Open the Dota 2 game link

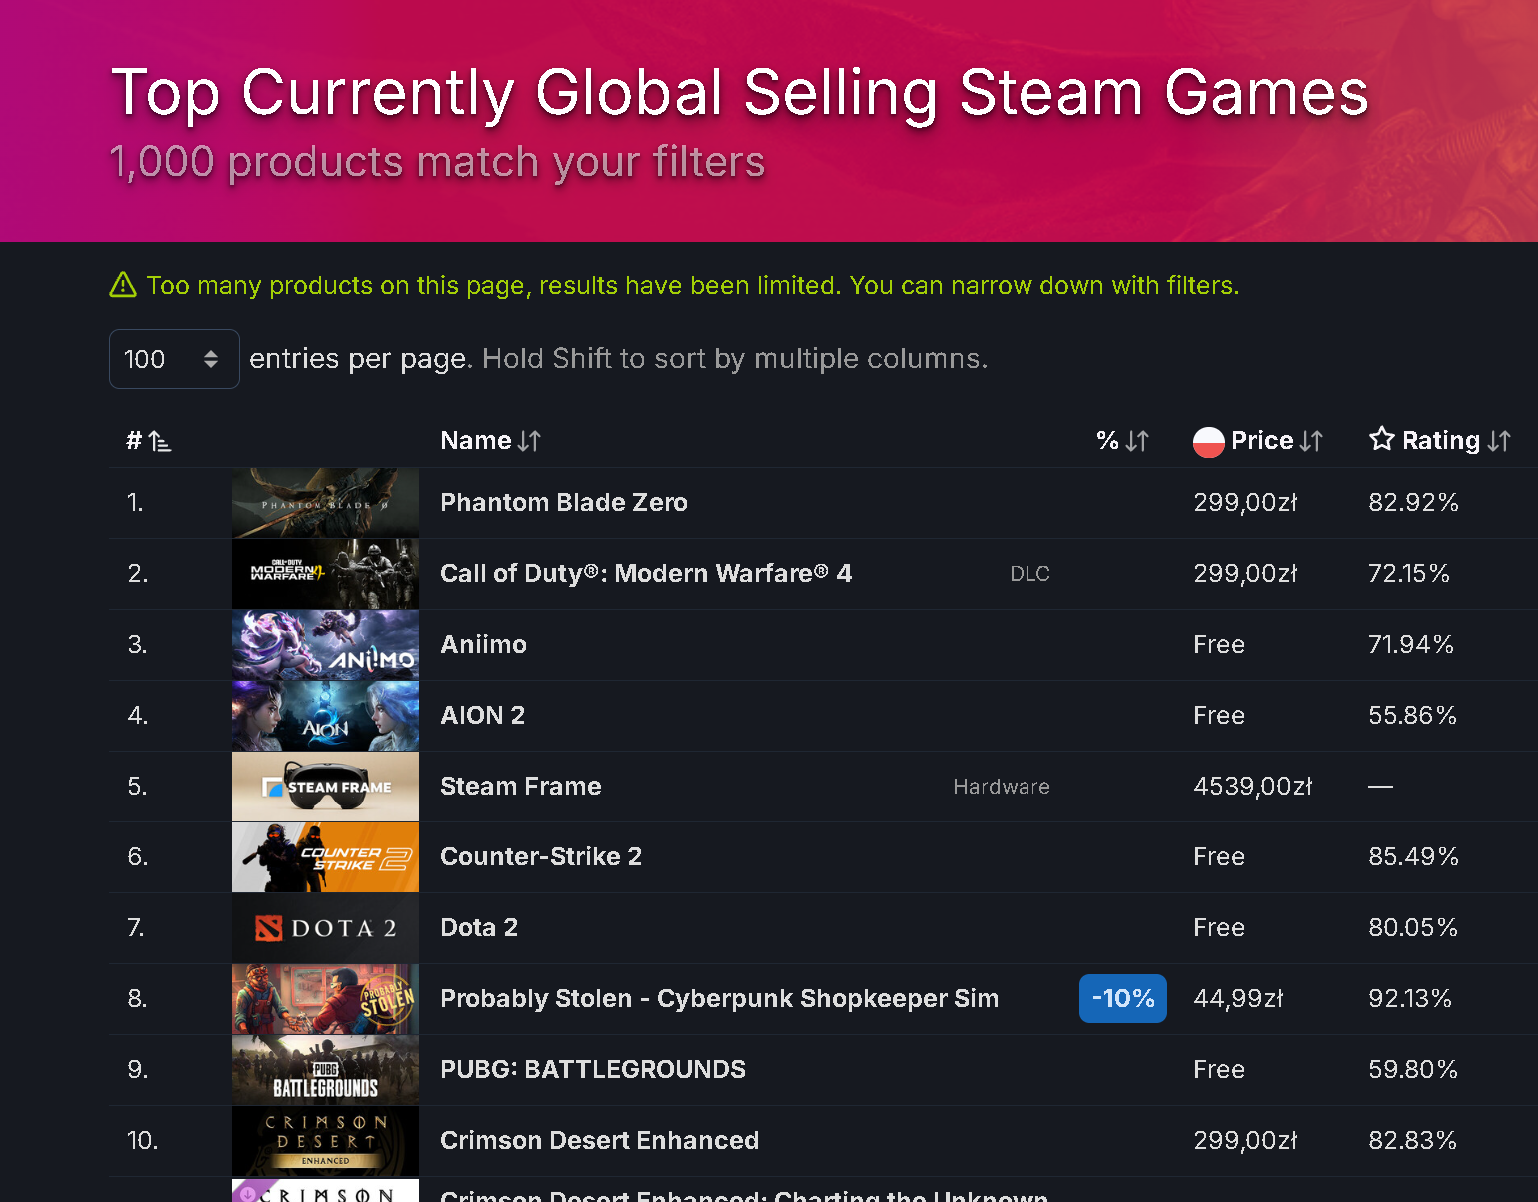pyautogui.click(x=479, y=927)
